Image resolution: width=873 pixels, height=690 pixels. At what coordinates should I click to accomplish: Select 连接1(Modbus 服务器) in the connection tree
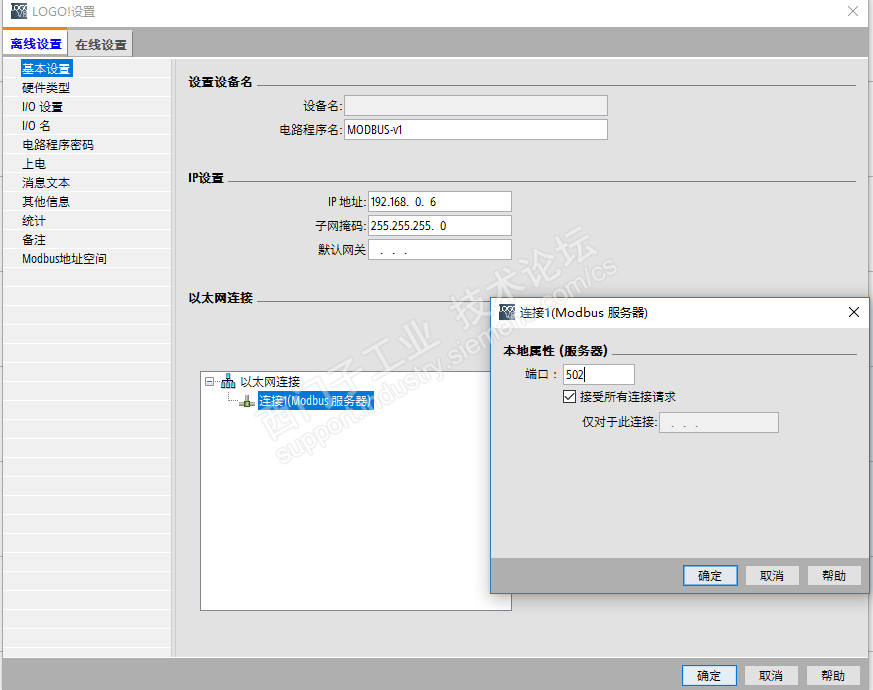click(x=315, y=401)
